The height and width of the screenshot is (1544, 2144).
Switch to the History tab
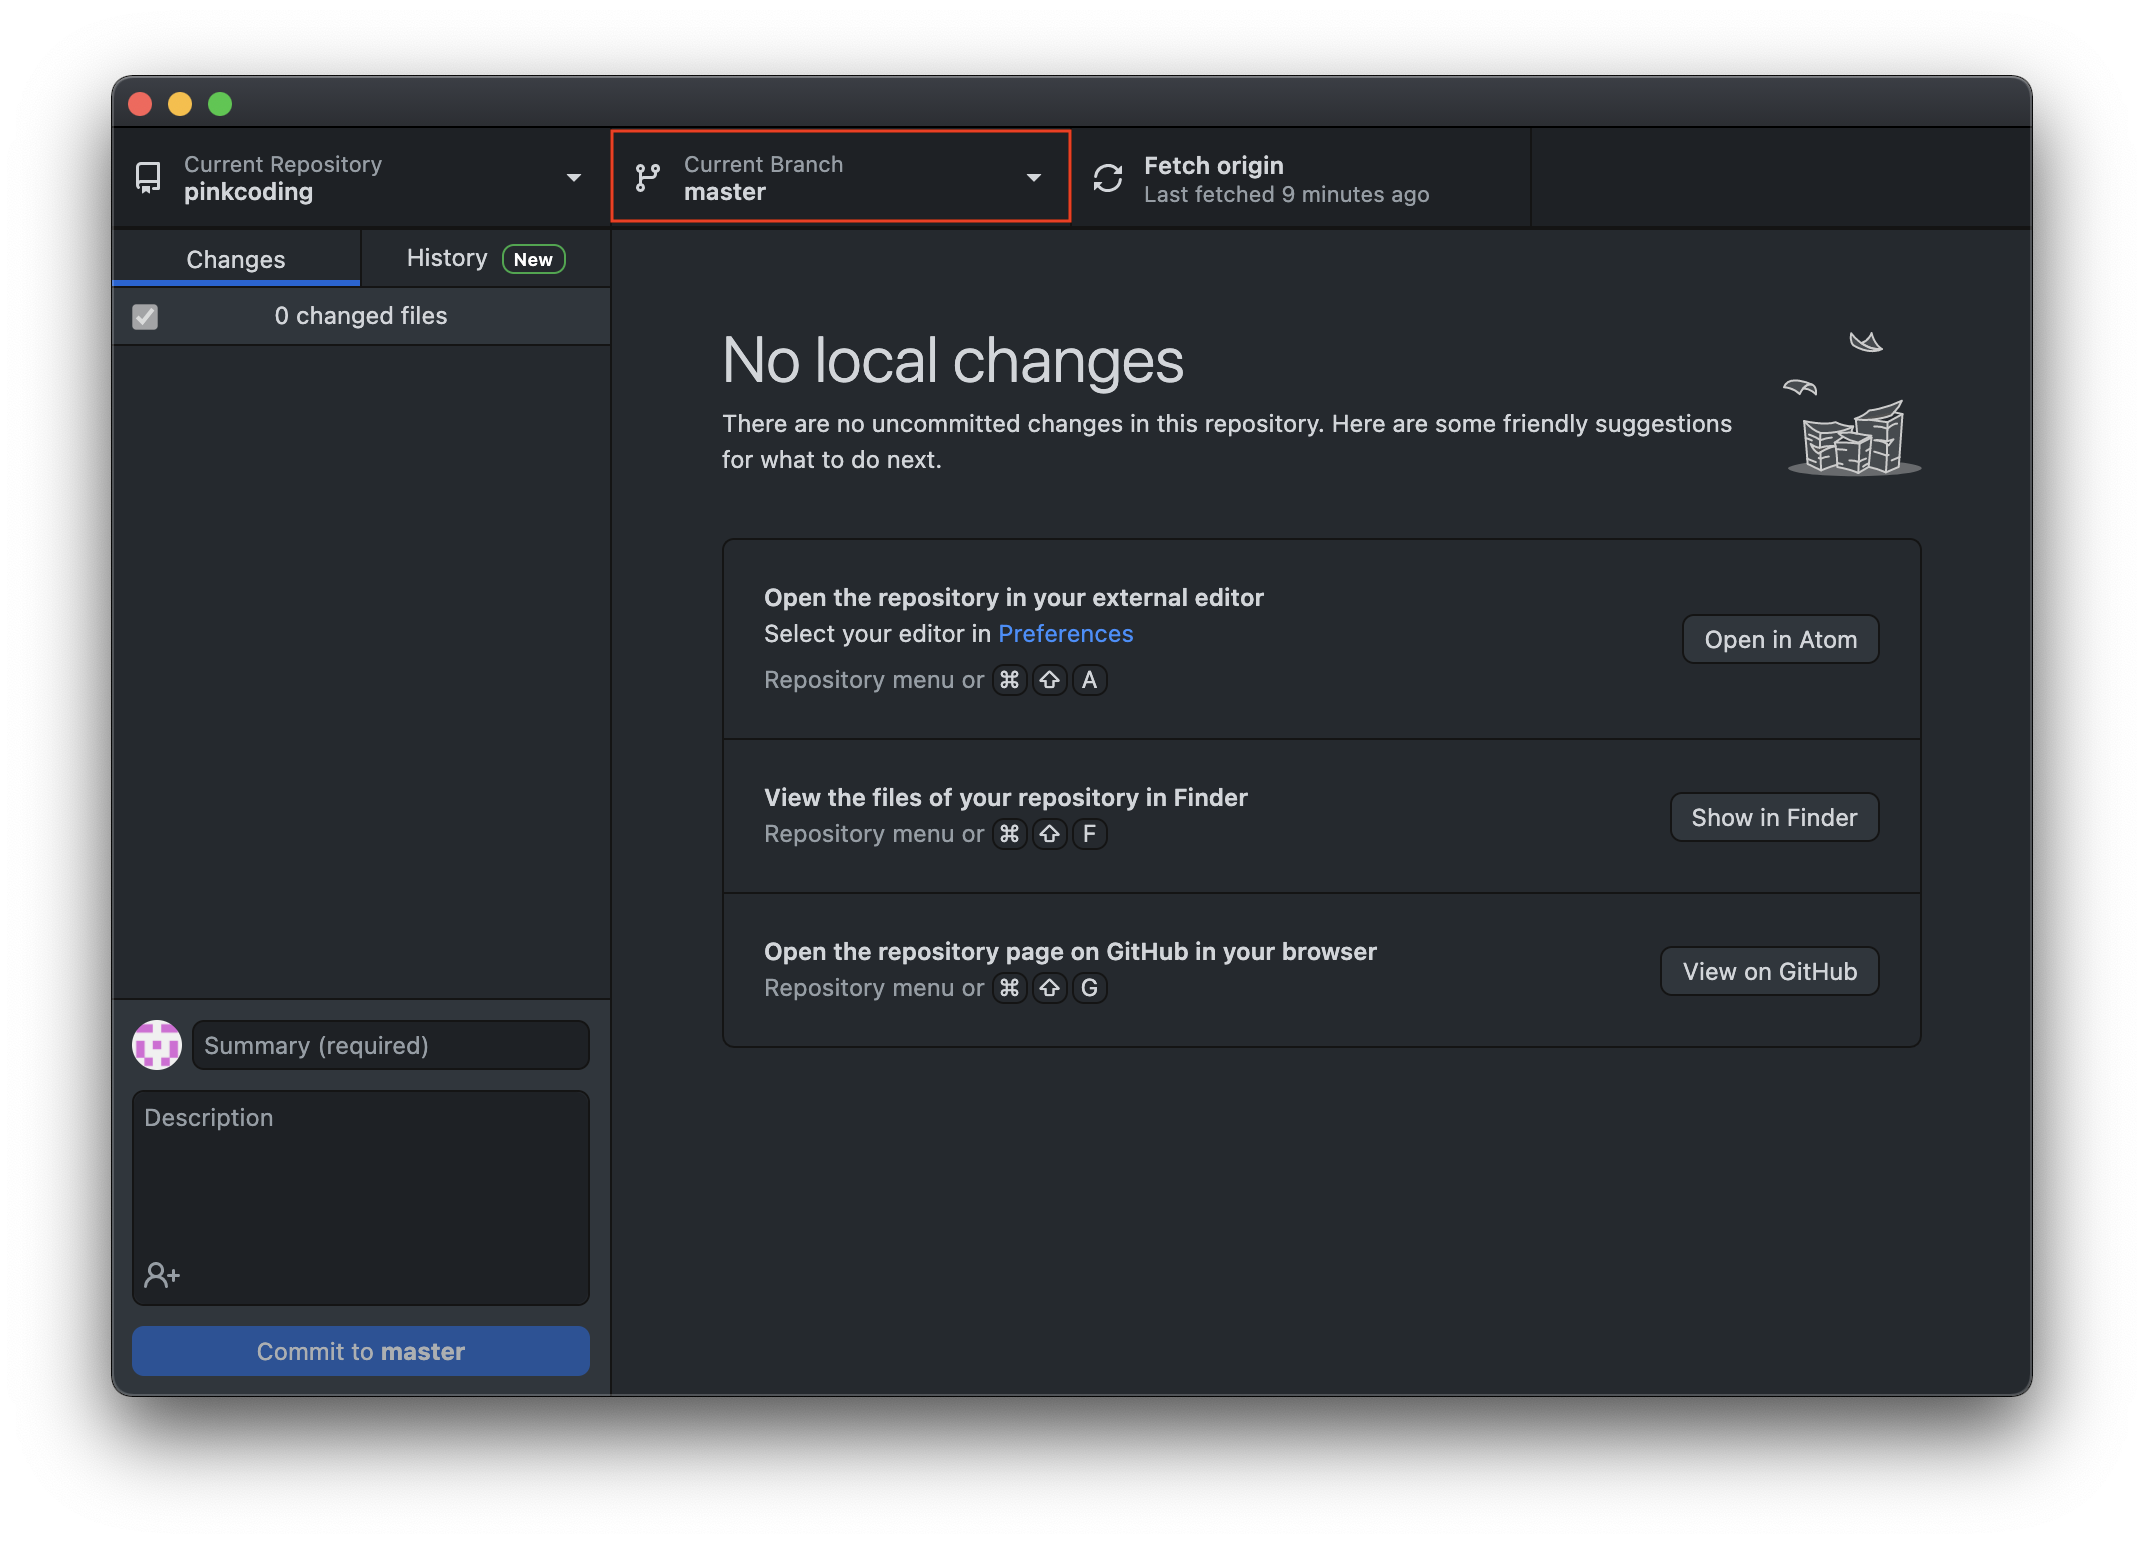coord(444,258)
